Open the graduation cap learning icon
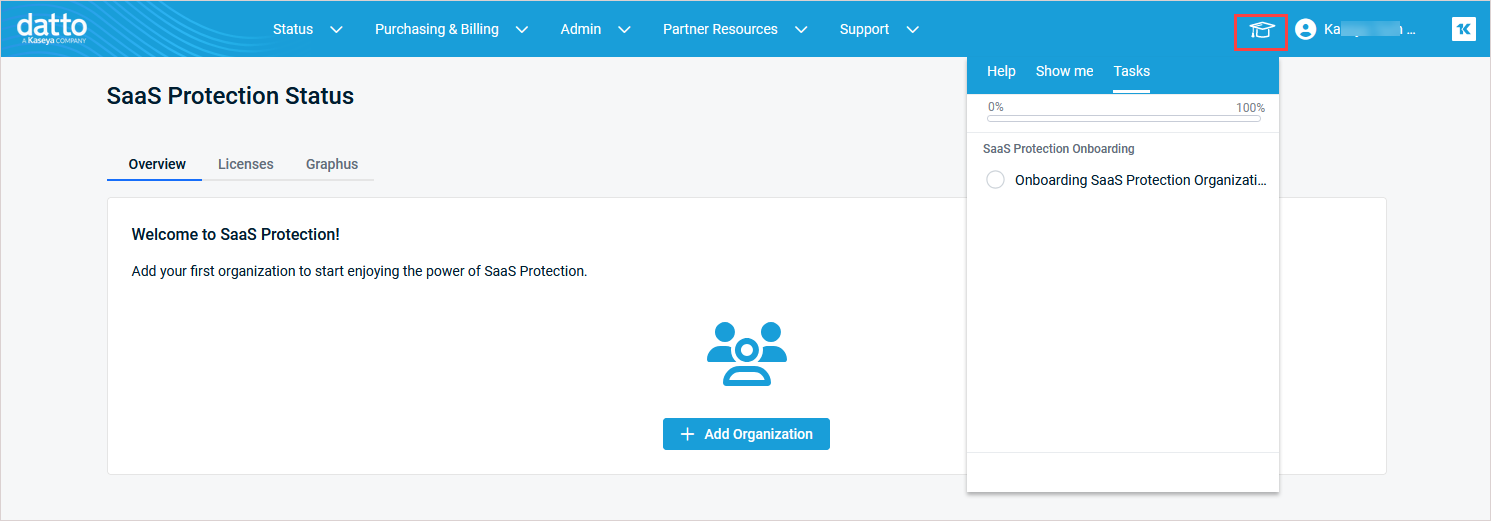The image size is (1491, 521). (x=1260, y=30)
